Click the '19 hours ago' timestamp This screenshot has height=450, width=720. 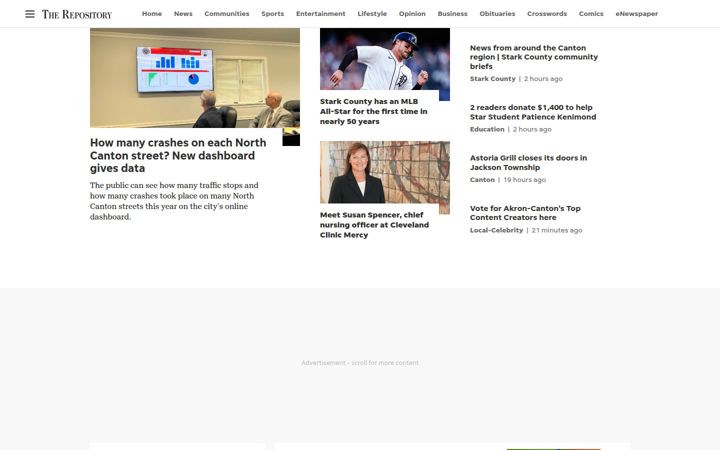524,180
